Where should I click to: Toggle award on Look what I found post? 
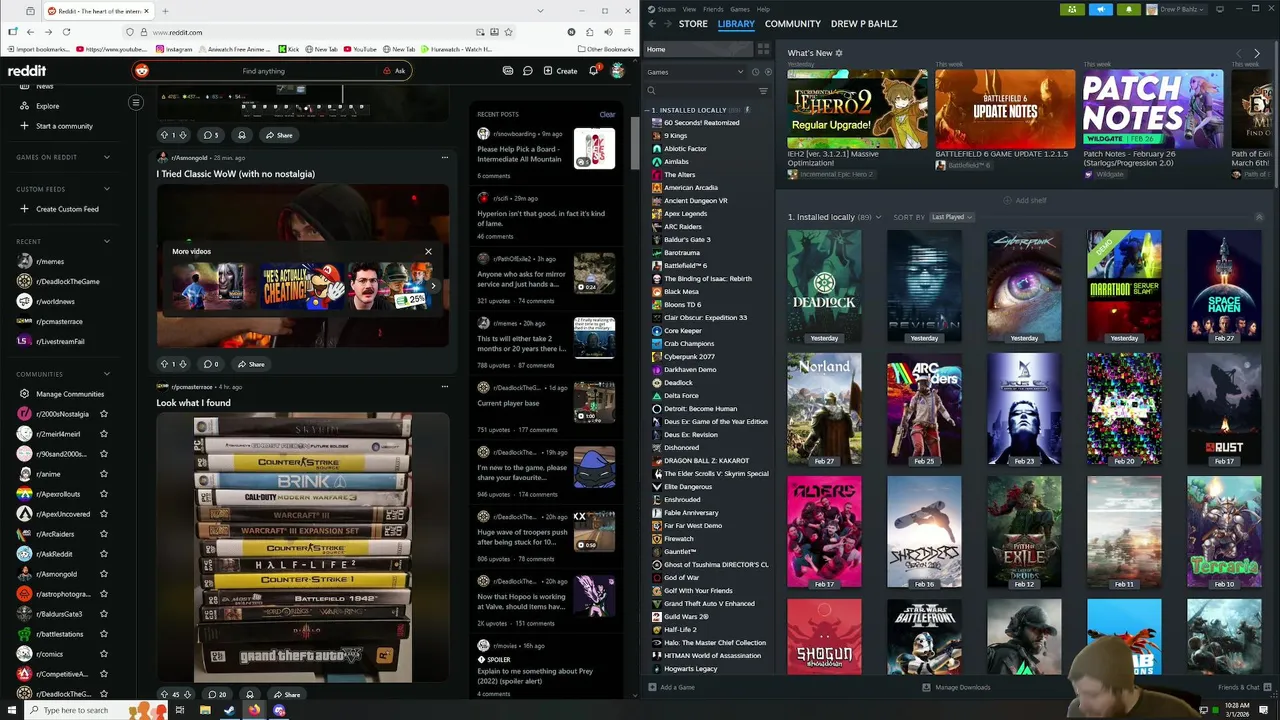pos(250,694)
